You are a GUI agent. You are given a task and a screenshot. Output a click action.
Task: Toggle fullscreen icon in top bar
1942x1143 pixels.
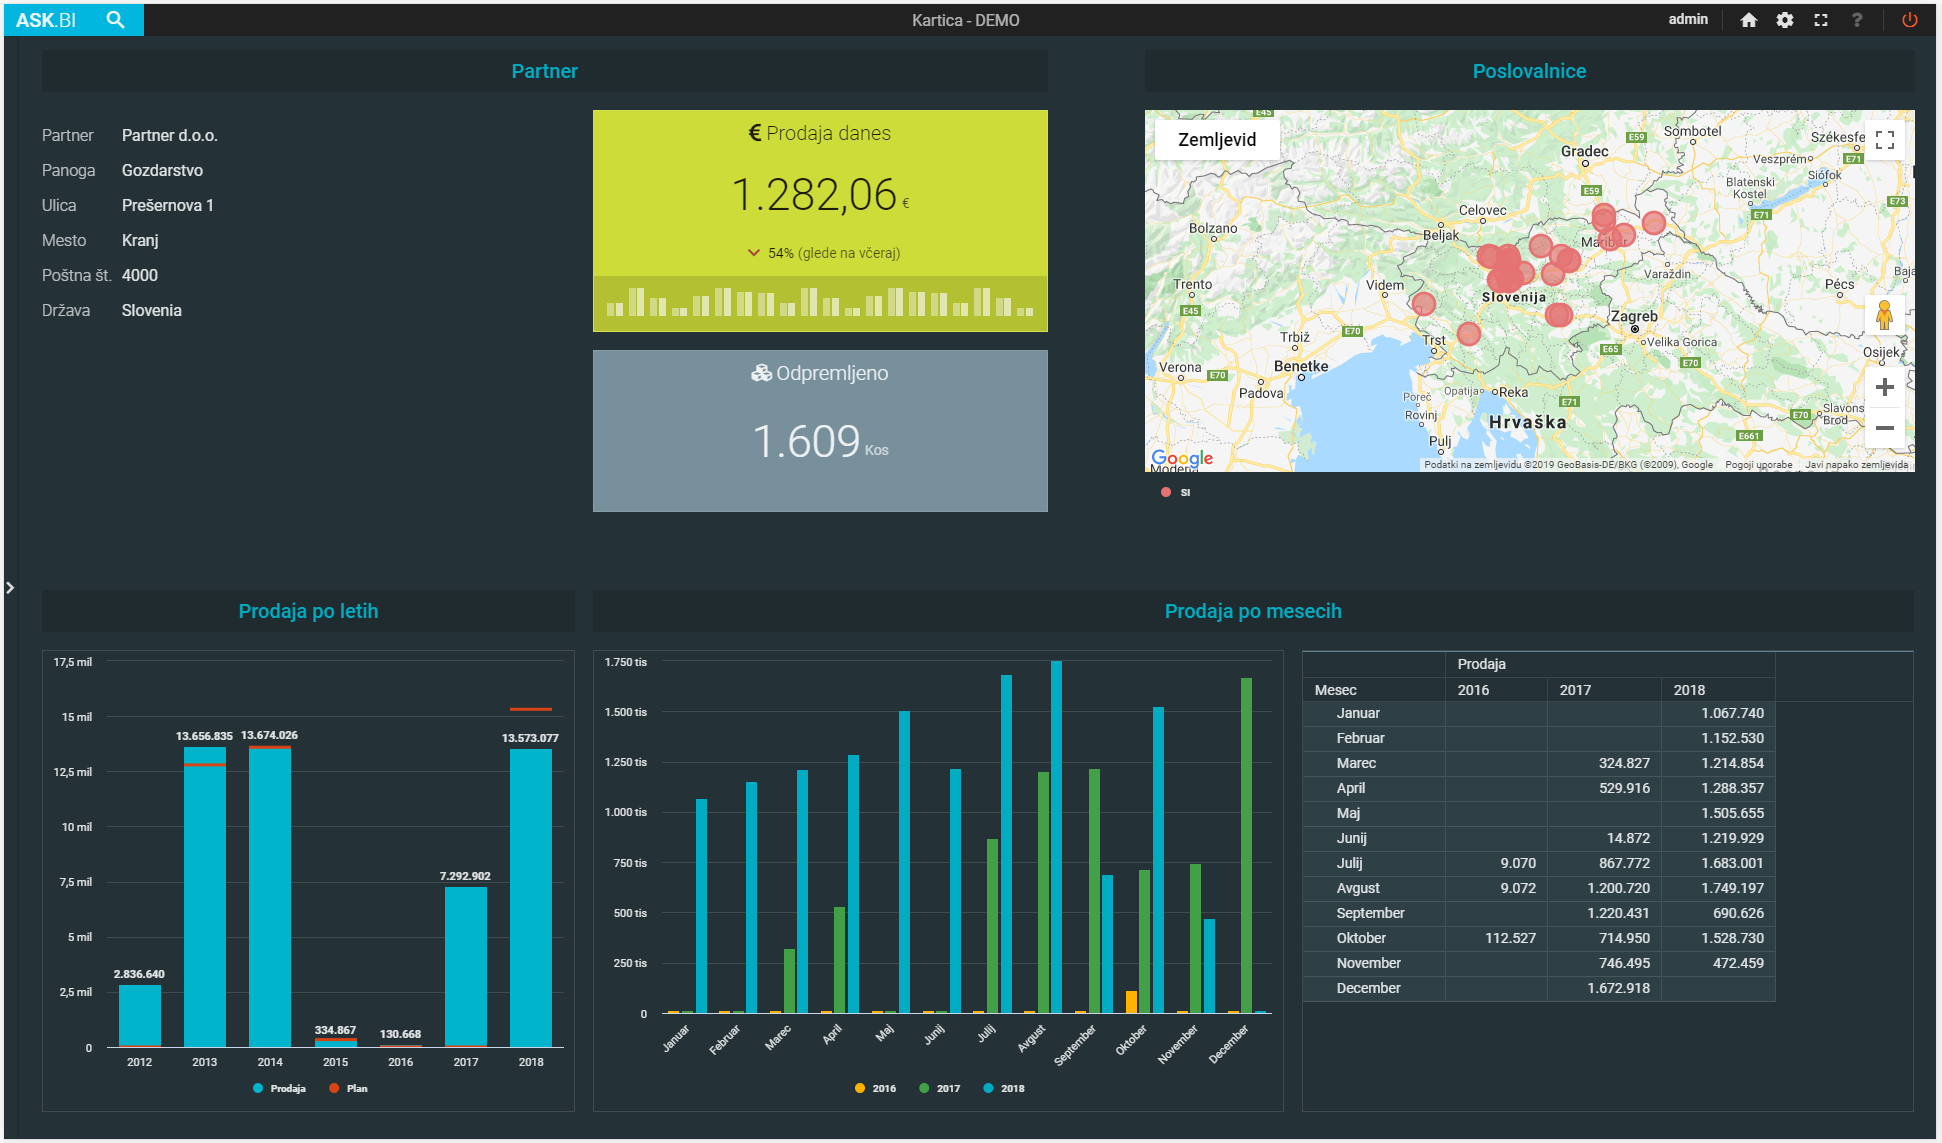click(1820, 20)
